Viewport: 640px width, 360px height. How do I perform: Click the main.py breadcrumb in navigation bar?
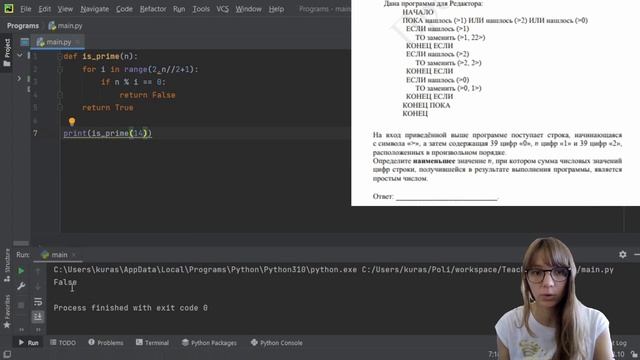(65, 26)
